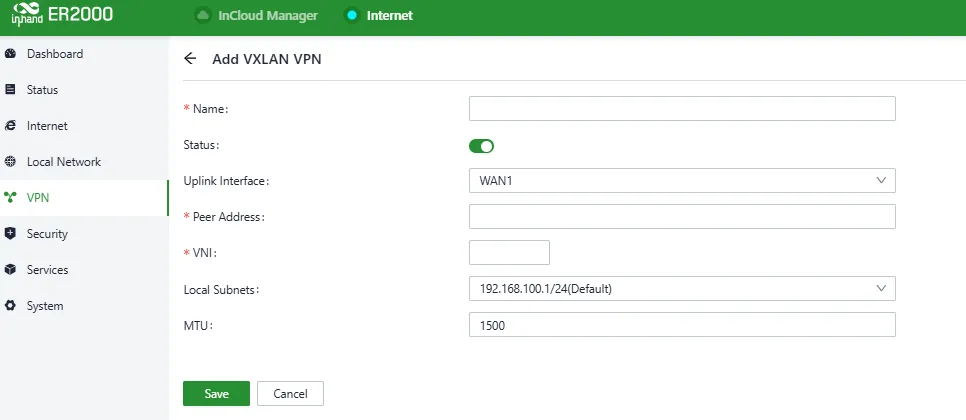Click the InCloud Manager status label
This screenshot has width=966, height=420.
click(x=268, y=15)
